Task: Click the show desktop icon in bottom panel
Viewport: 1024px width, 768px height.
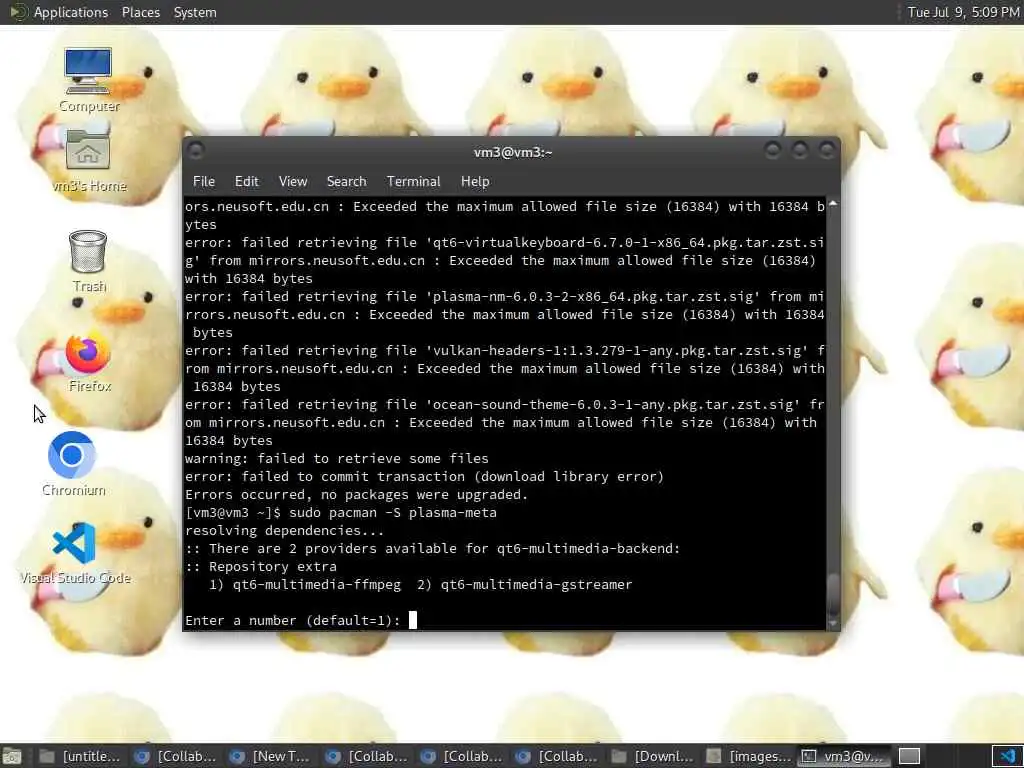Action: [11, 756]
